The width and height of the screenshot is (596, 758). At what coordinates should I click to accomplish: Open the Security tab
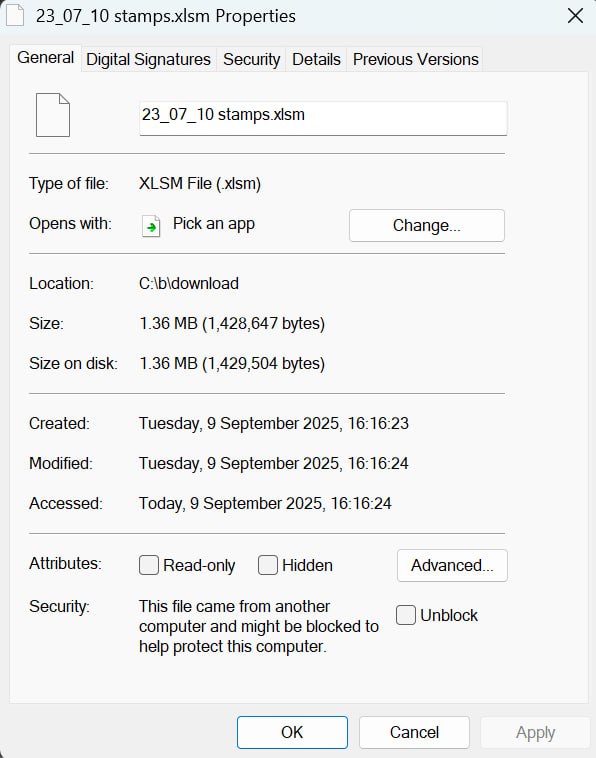coord(251,59)
